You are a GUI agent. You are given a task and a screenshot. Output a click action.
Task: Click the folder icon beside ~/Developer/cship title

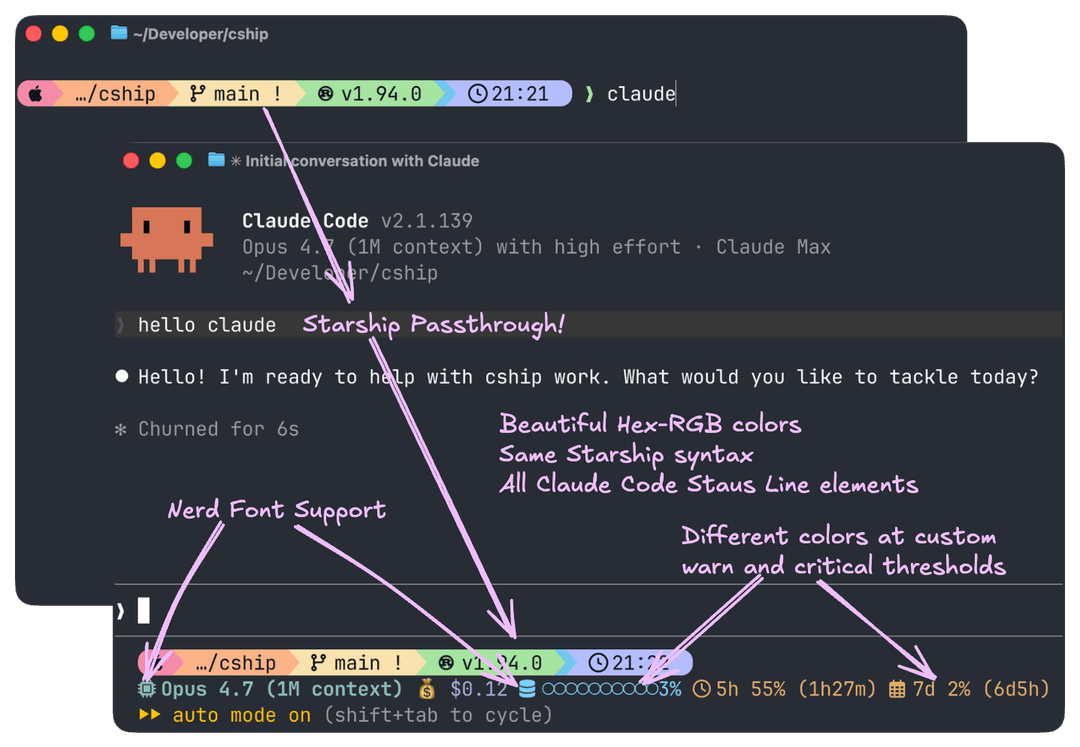tap(119, 33)
